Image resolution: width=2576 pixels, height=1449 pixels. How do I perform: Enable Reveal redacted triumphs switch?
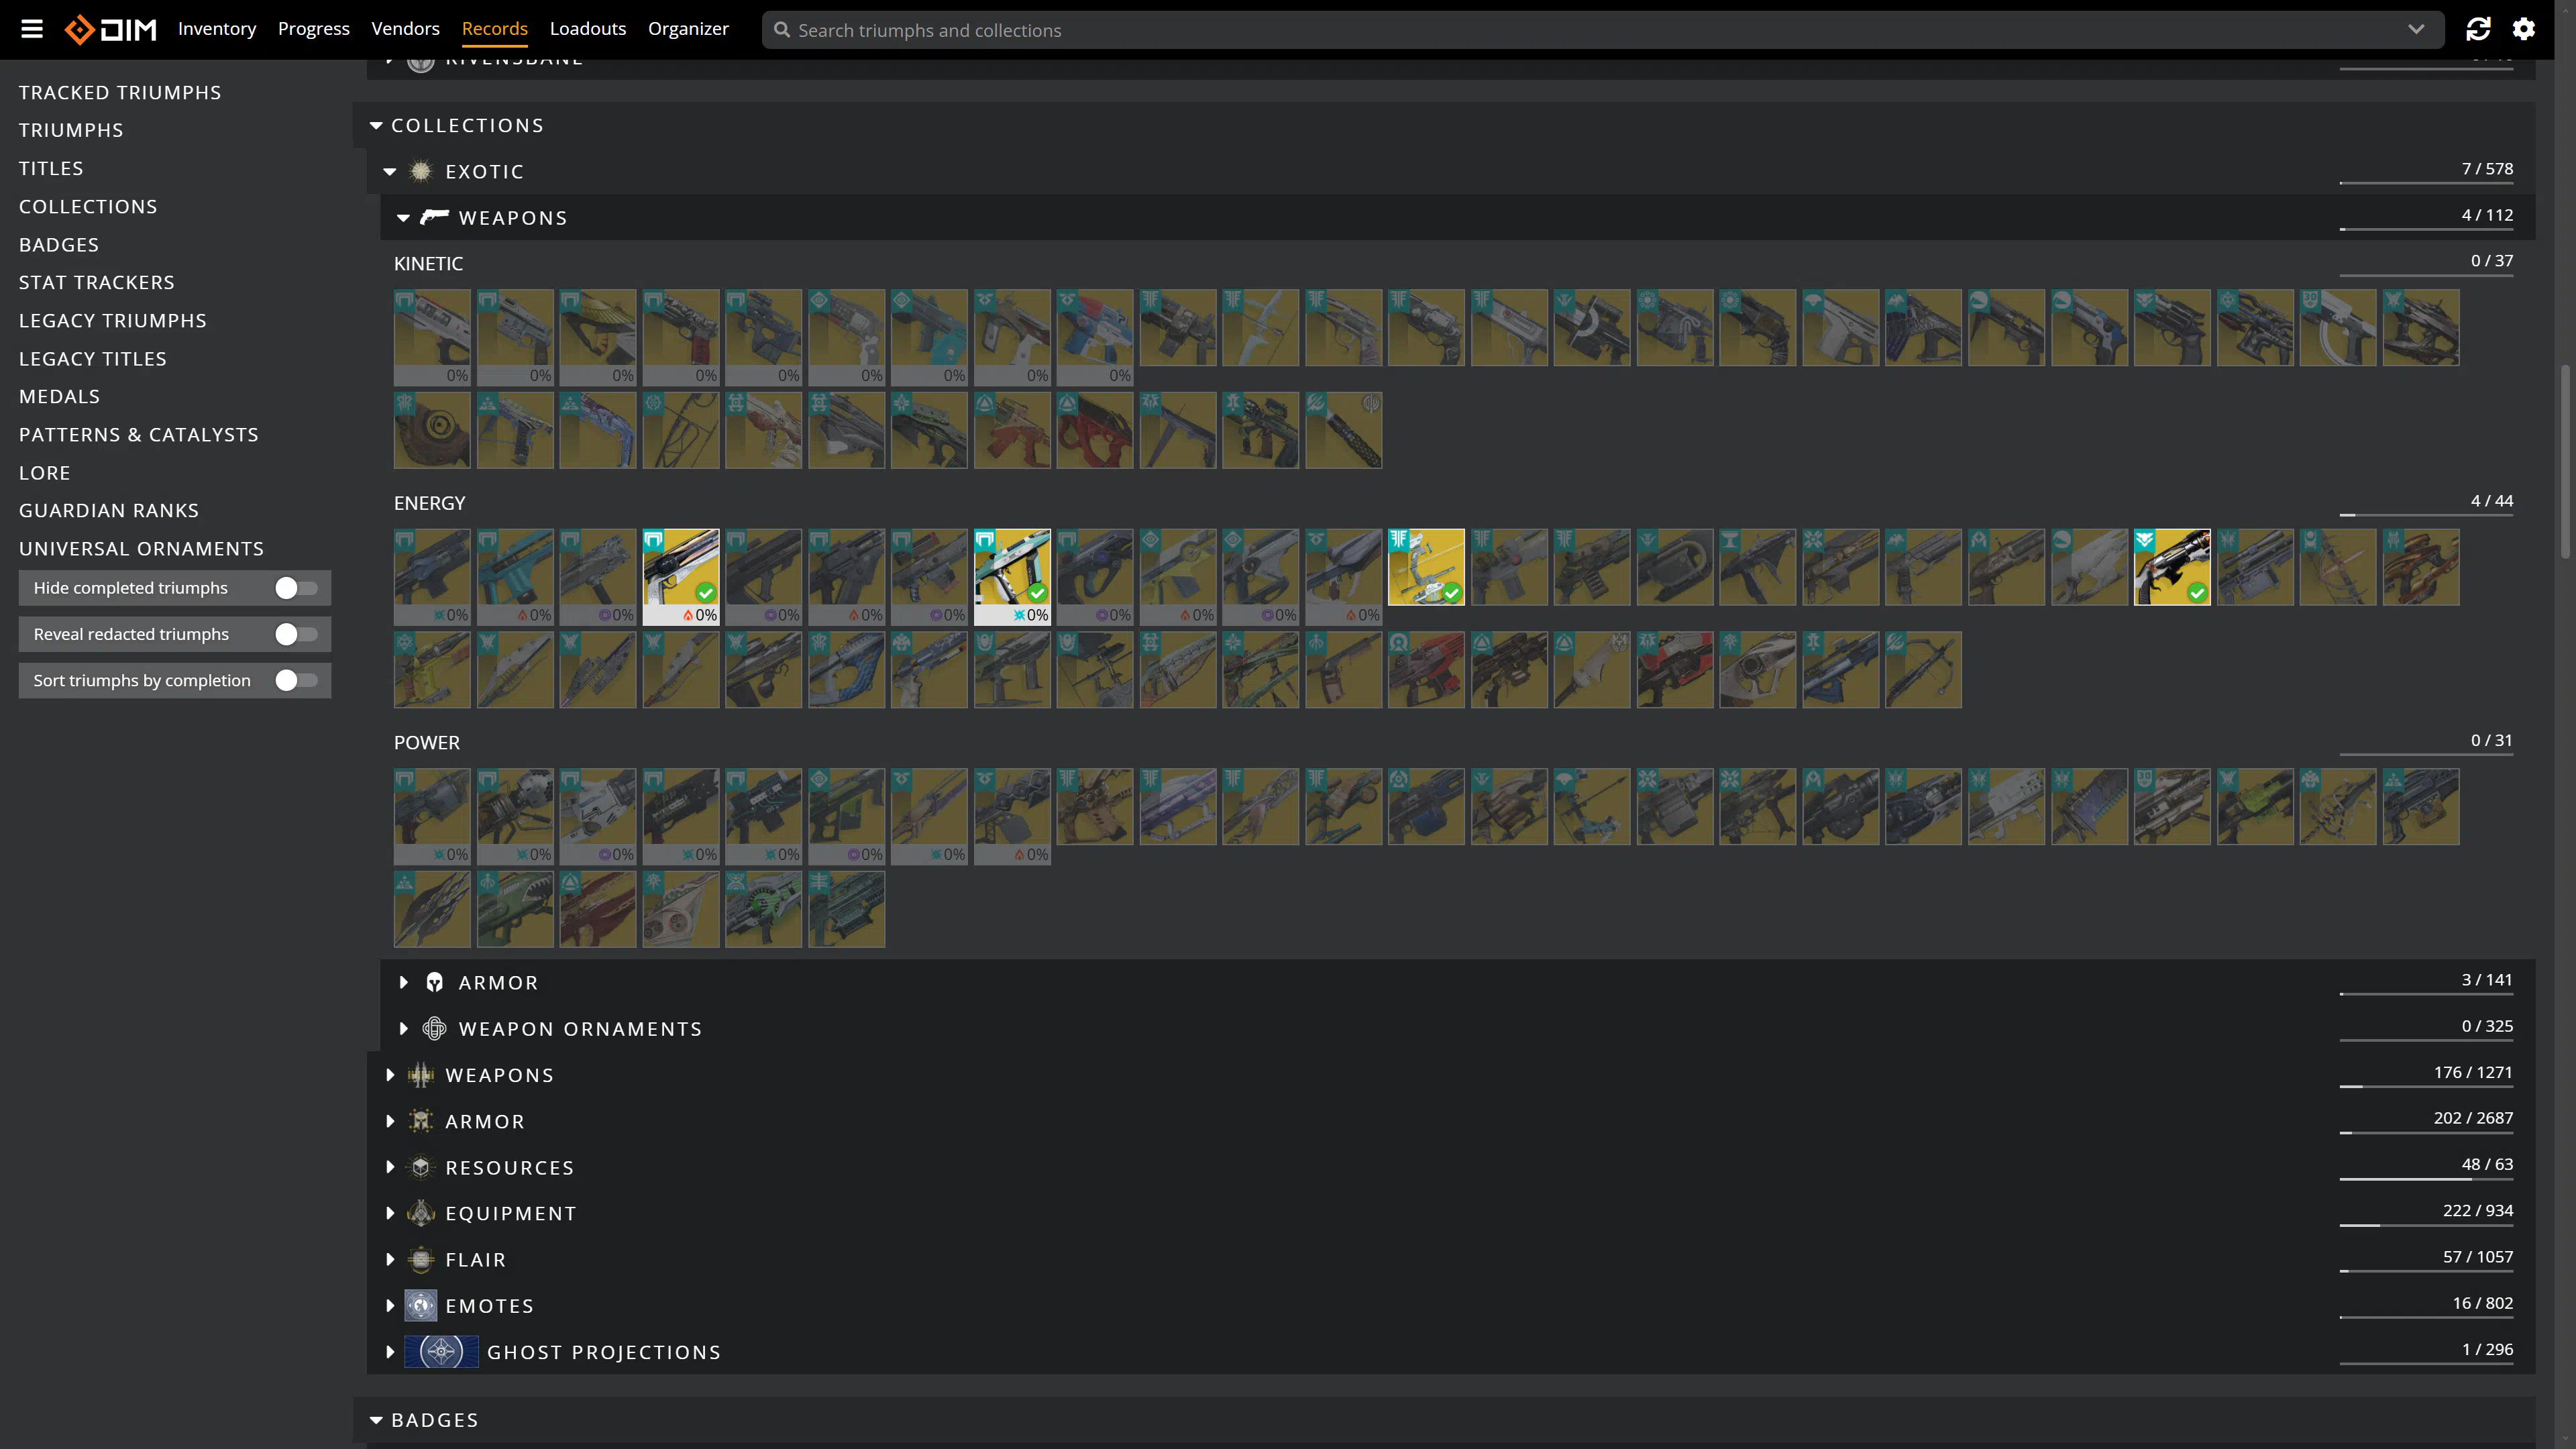(x=296, y=634)
